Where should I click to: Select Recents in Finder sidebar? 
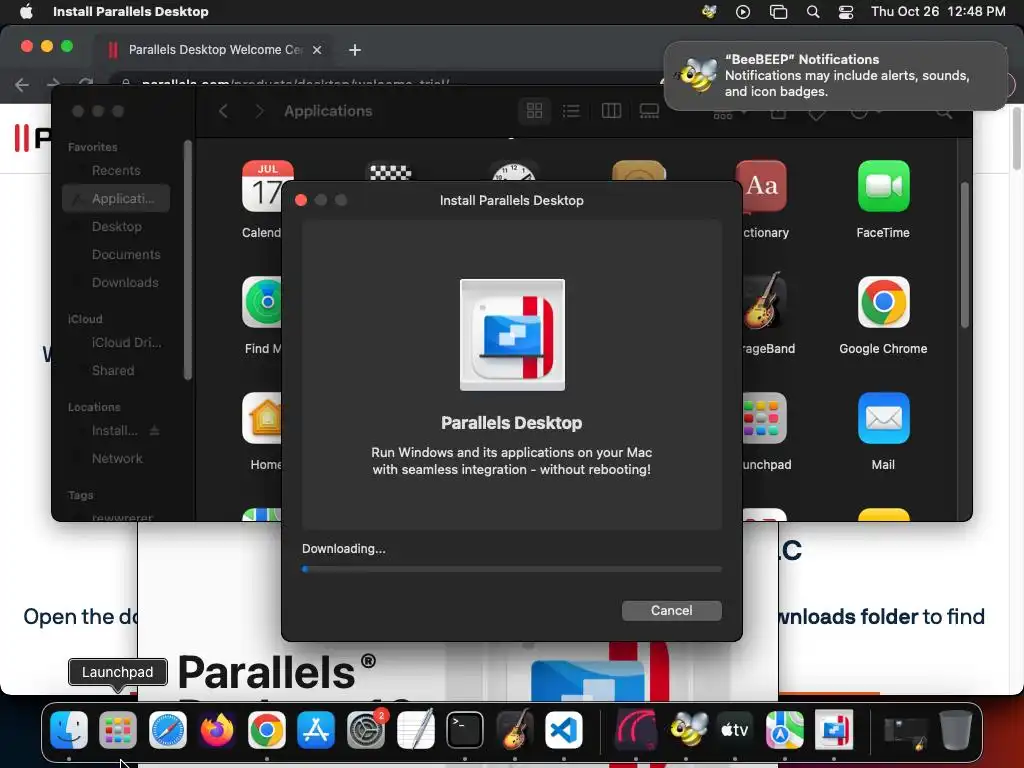(x=116, y=170)
